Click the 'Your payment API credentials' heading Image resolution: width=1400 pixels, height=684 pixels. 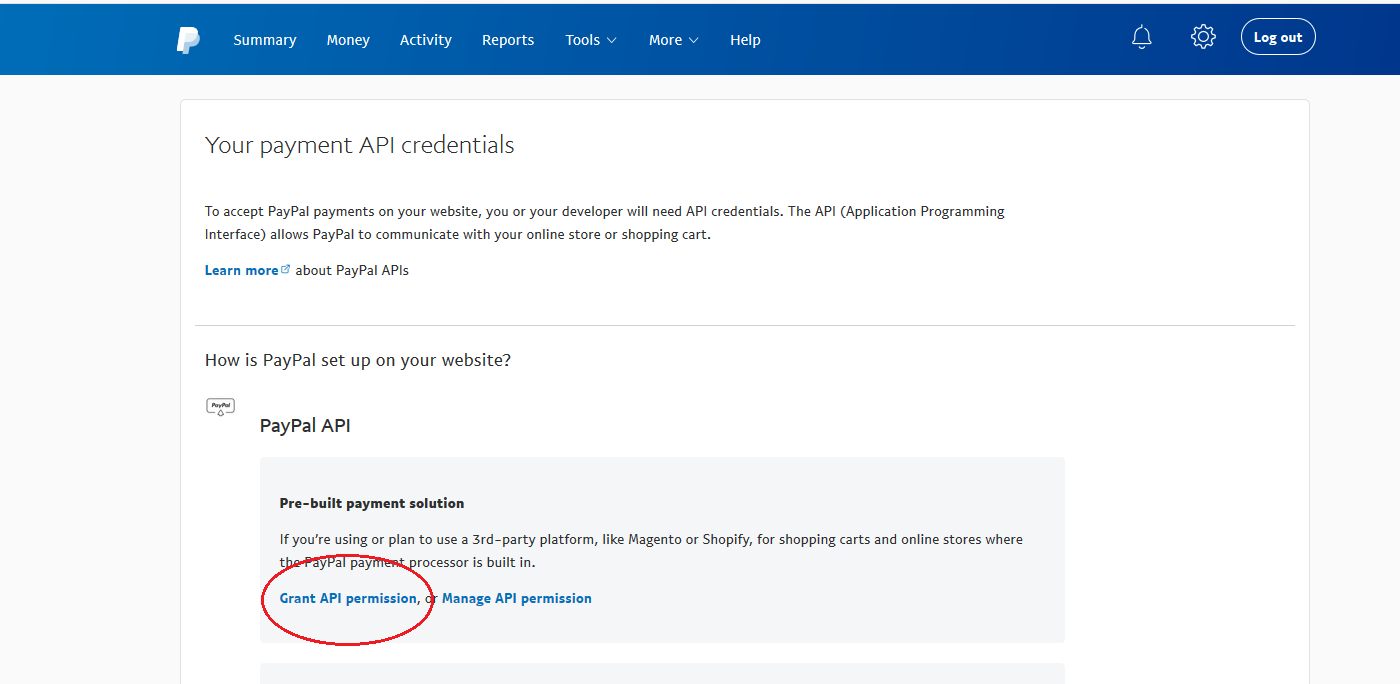360,145
